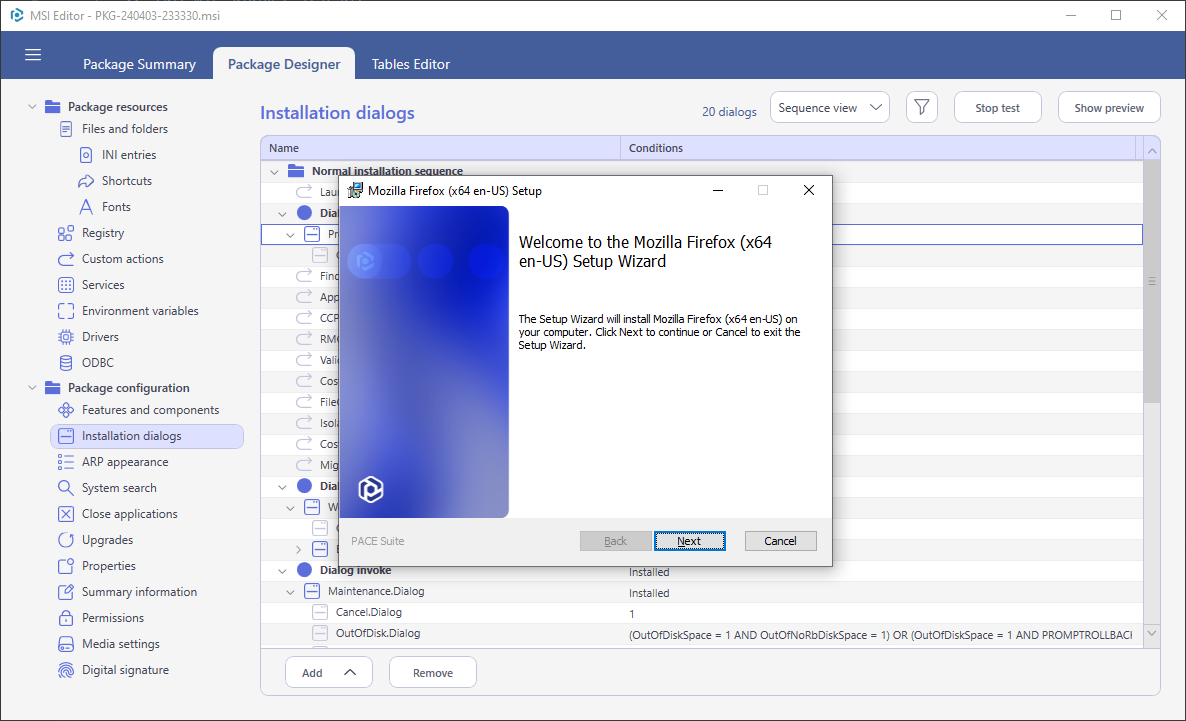Screen dimensions: 1186x721
Task: Click the ARP appearance icon
Action: [x=66, y=462]
